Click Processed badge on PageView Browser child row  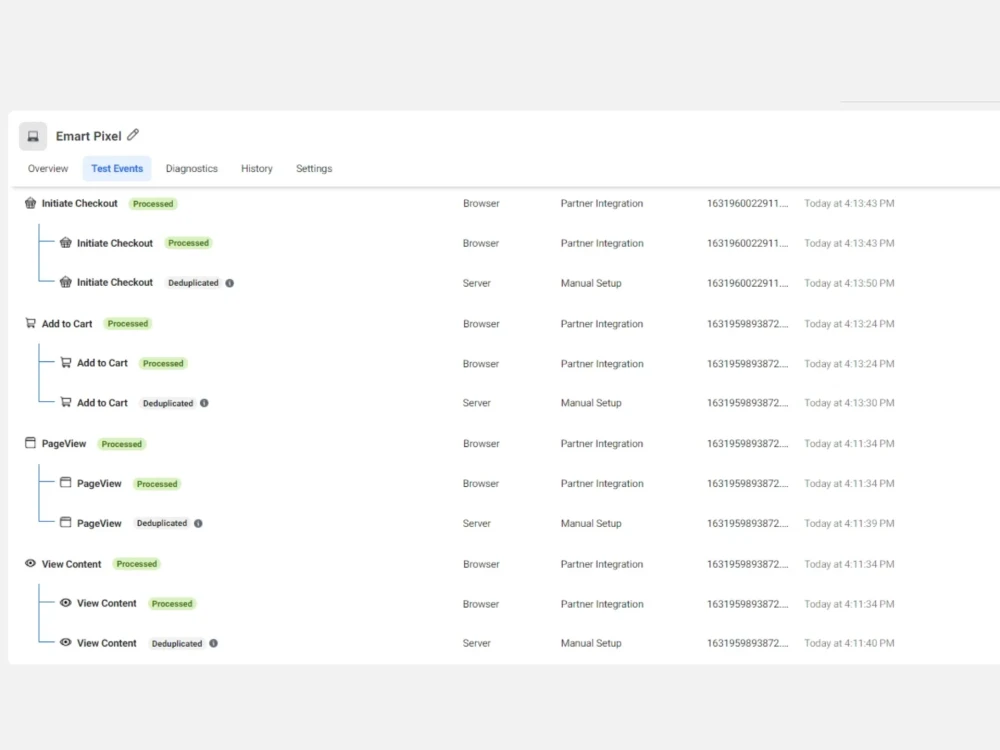(157, 484)
